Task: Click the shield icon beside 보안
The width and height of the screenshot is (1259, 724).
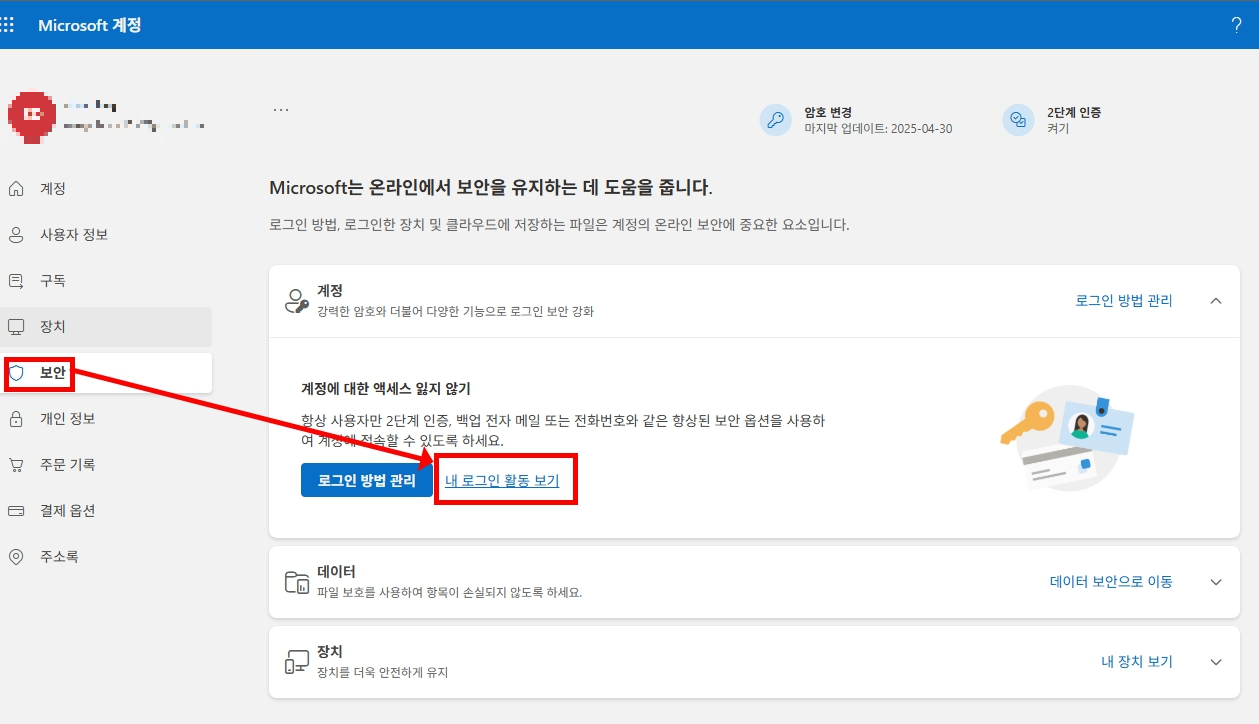Action: (x=16, y=373)
